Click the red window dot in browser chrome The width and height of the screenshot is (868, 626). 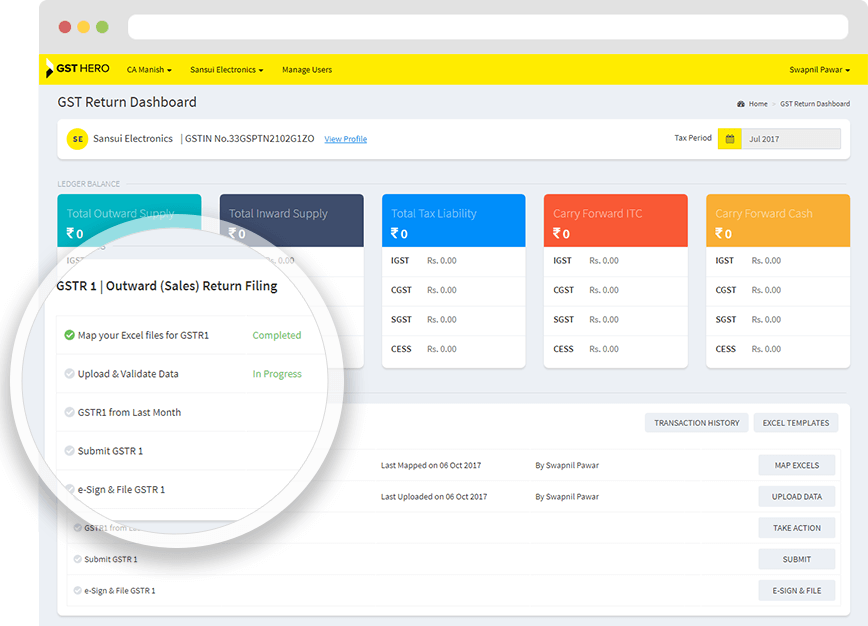pyautogui.click(x=65, y=27)
